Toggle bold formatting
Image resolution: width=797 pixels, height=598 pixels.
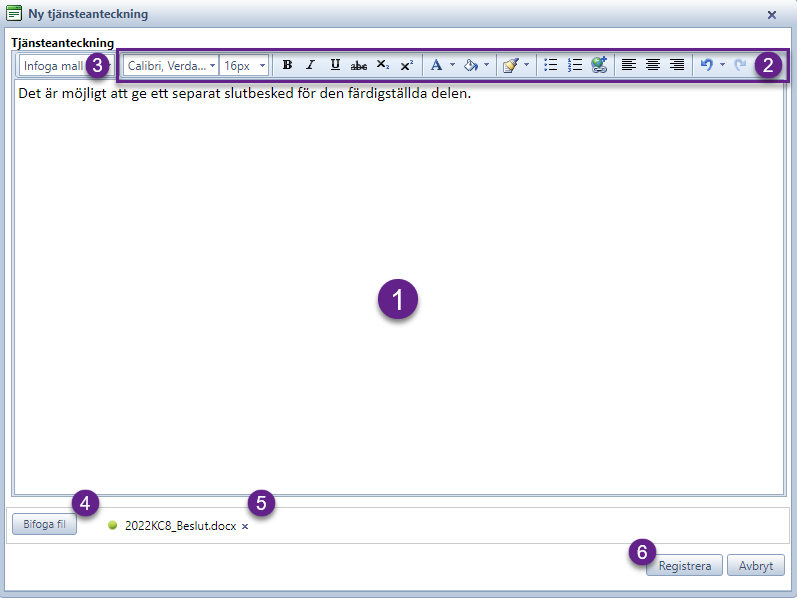pos(287,65)
